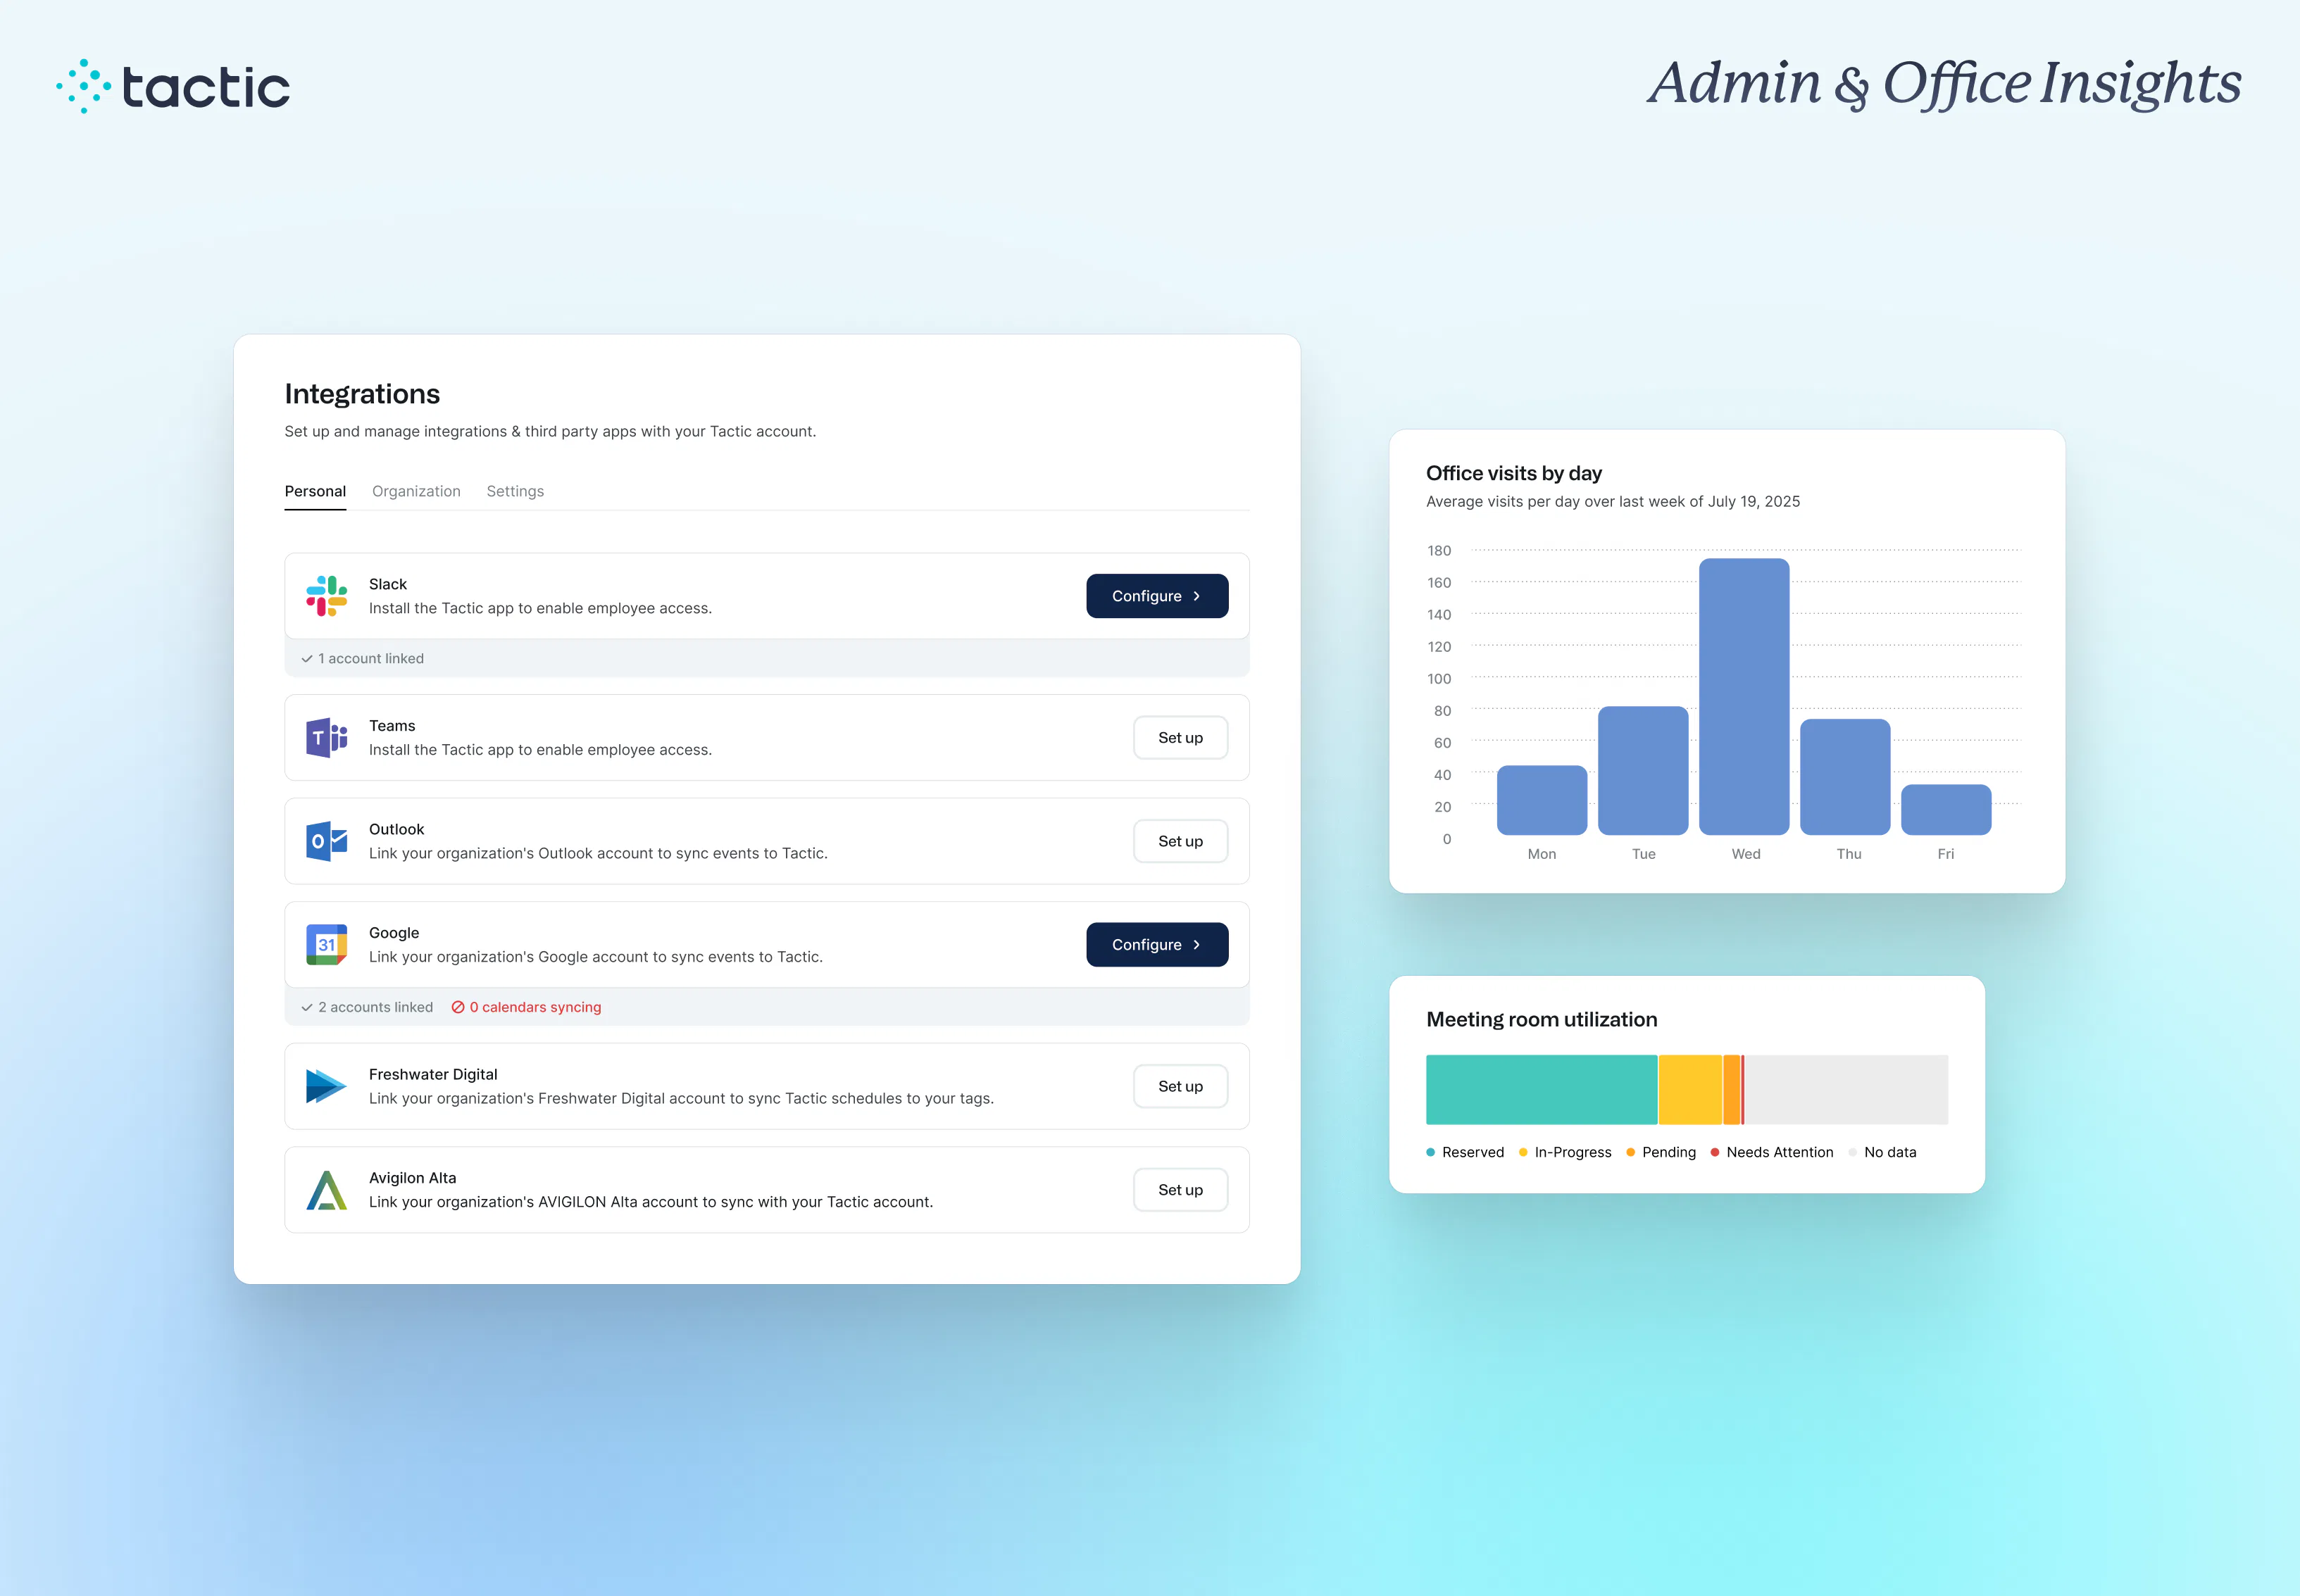Click the Avigilon Alta logo icon
The width and height of the screenshot is (2300, 1596).
326,1190
